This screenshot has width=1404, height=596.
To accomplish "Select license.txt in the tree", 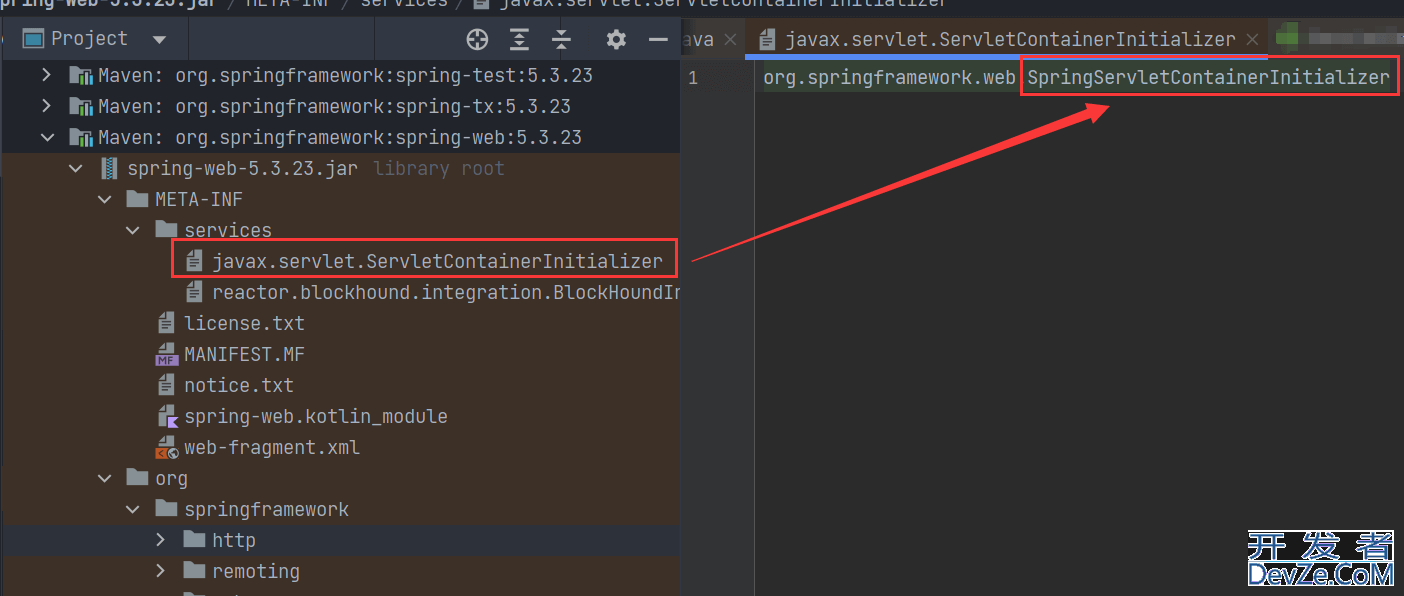I will pos(244,323).
